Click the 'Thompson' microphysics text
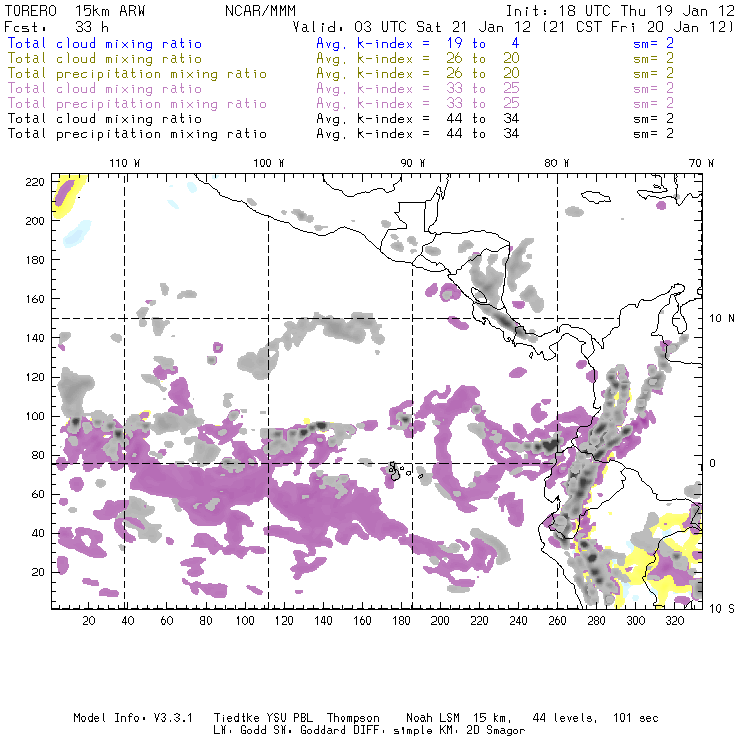This screenshot has height=740, width=740. 353,718
